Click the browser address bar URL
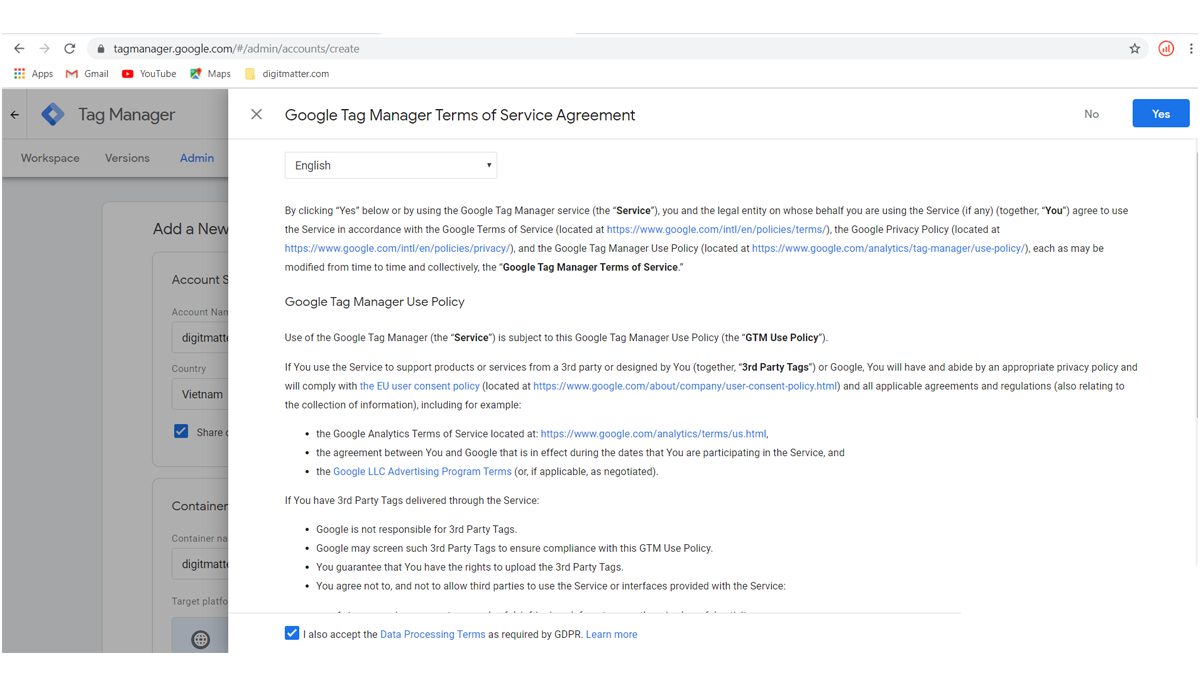Screen dimensions: 1200x689 [x=236, y=48]
